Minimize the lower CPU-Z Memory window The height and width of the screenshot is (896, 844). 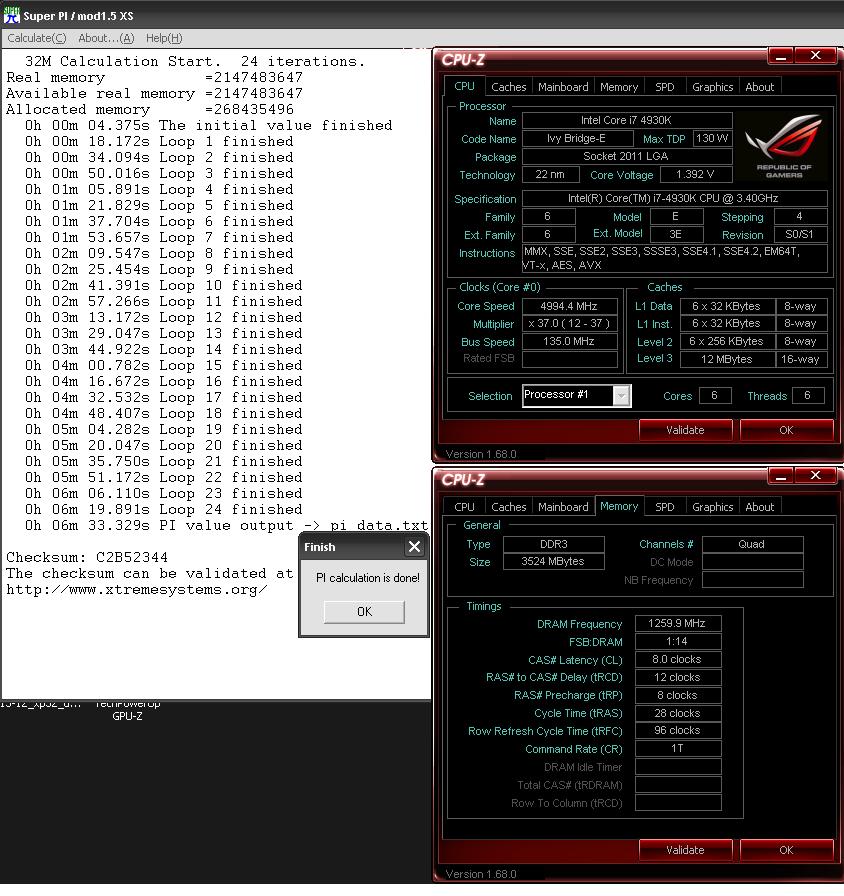781,476
